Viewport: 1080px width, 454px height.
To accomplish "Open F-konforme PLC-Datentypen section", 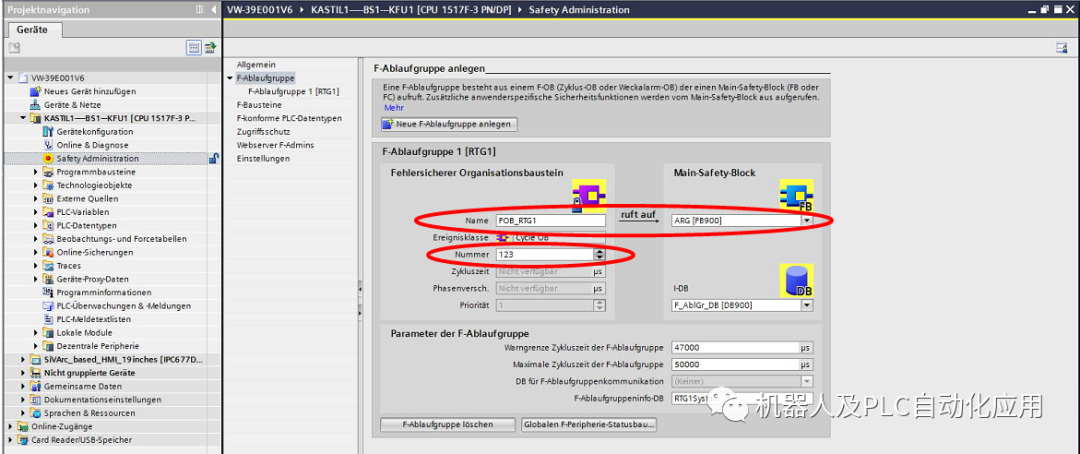I will [x=289, y=118].
